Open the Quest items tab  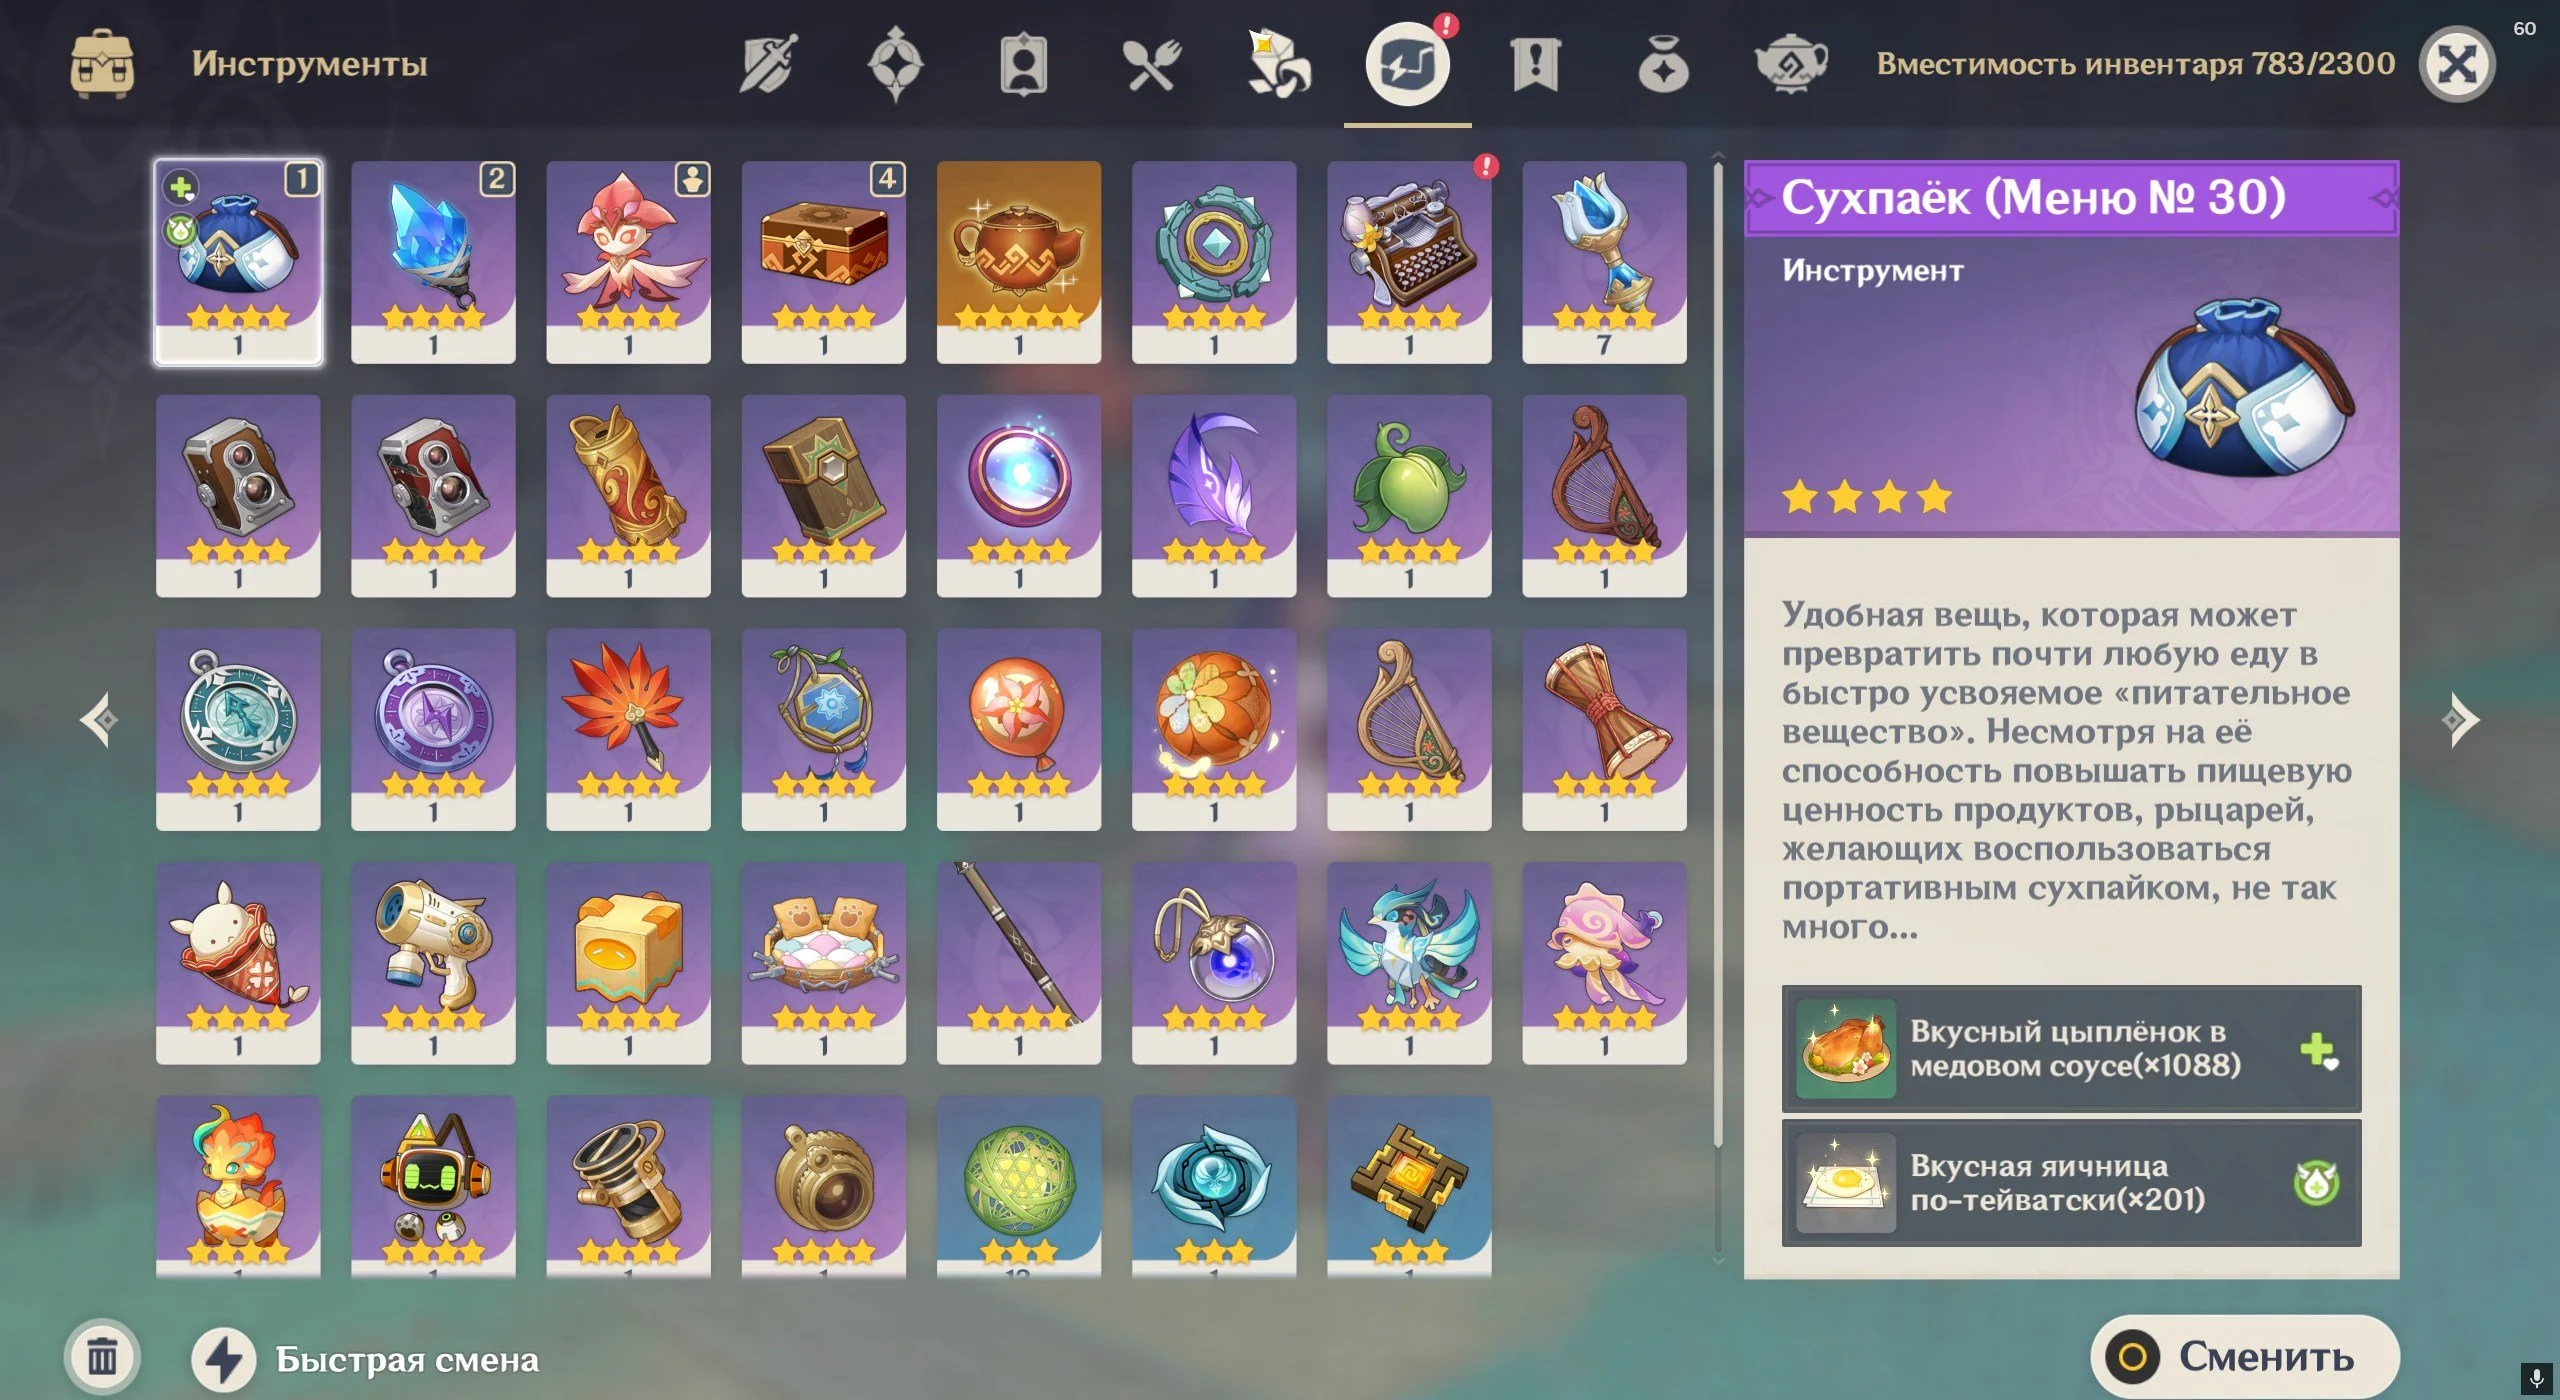click(1535, 65)
